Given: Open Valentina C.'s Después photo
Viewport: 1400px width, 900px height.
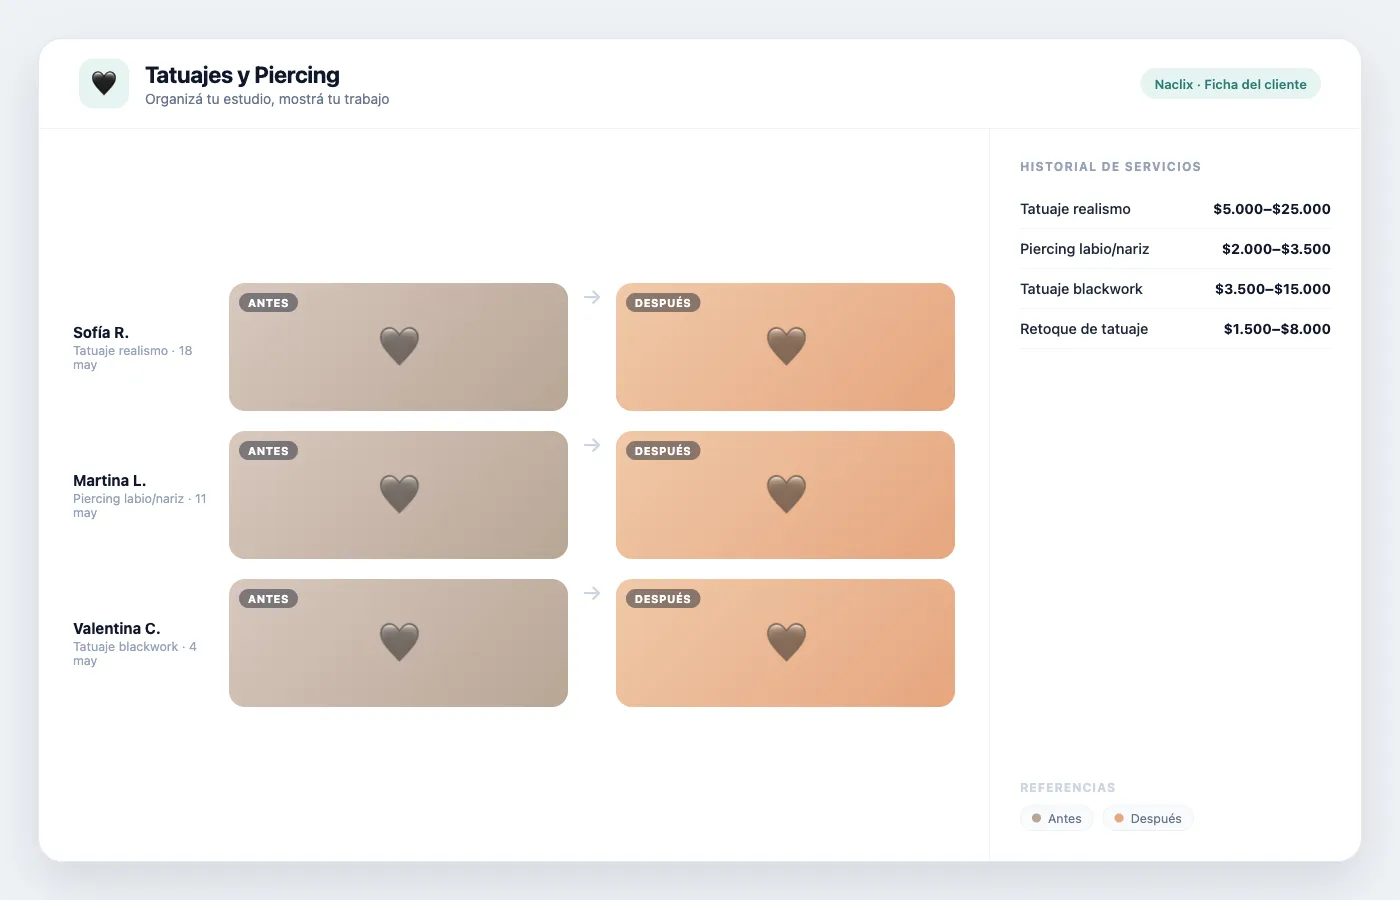Looking at the screenshot, I should (x=785, y=643).
